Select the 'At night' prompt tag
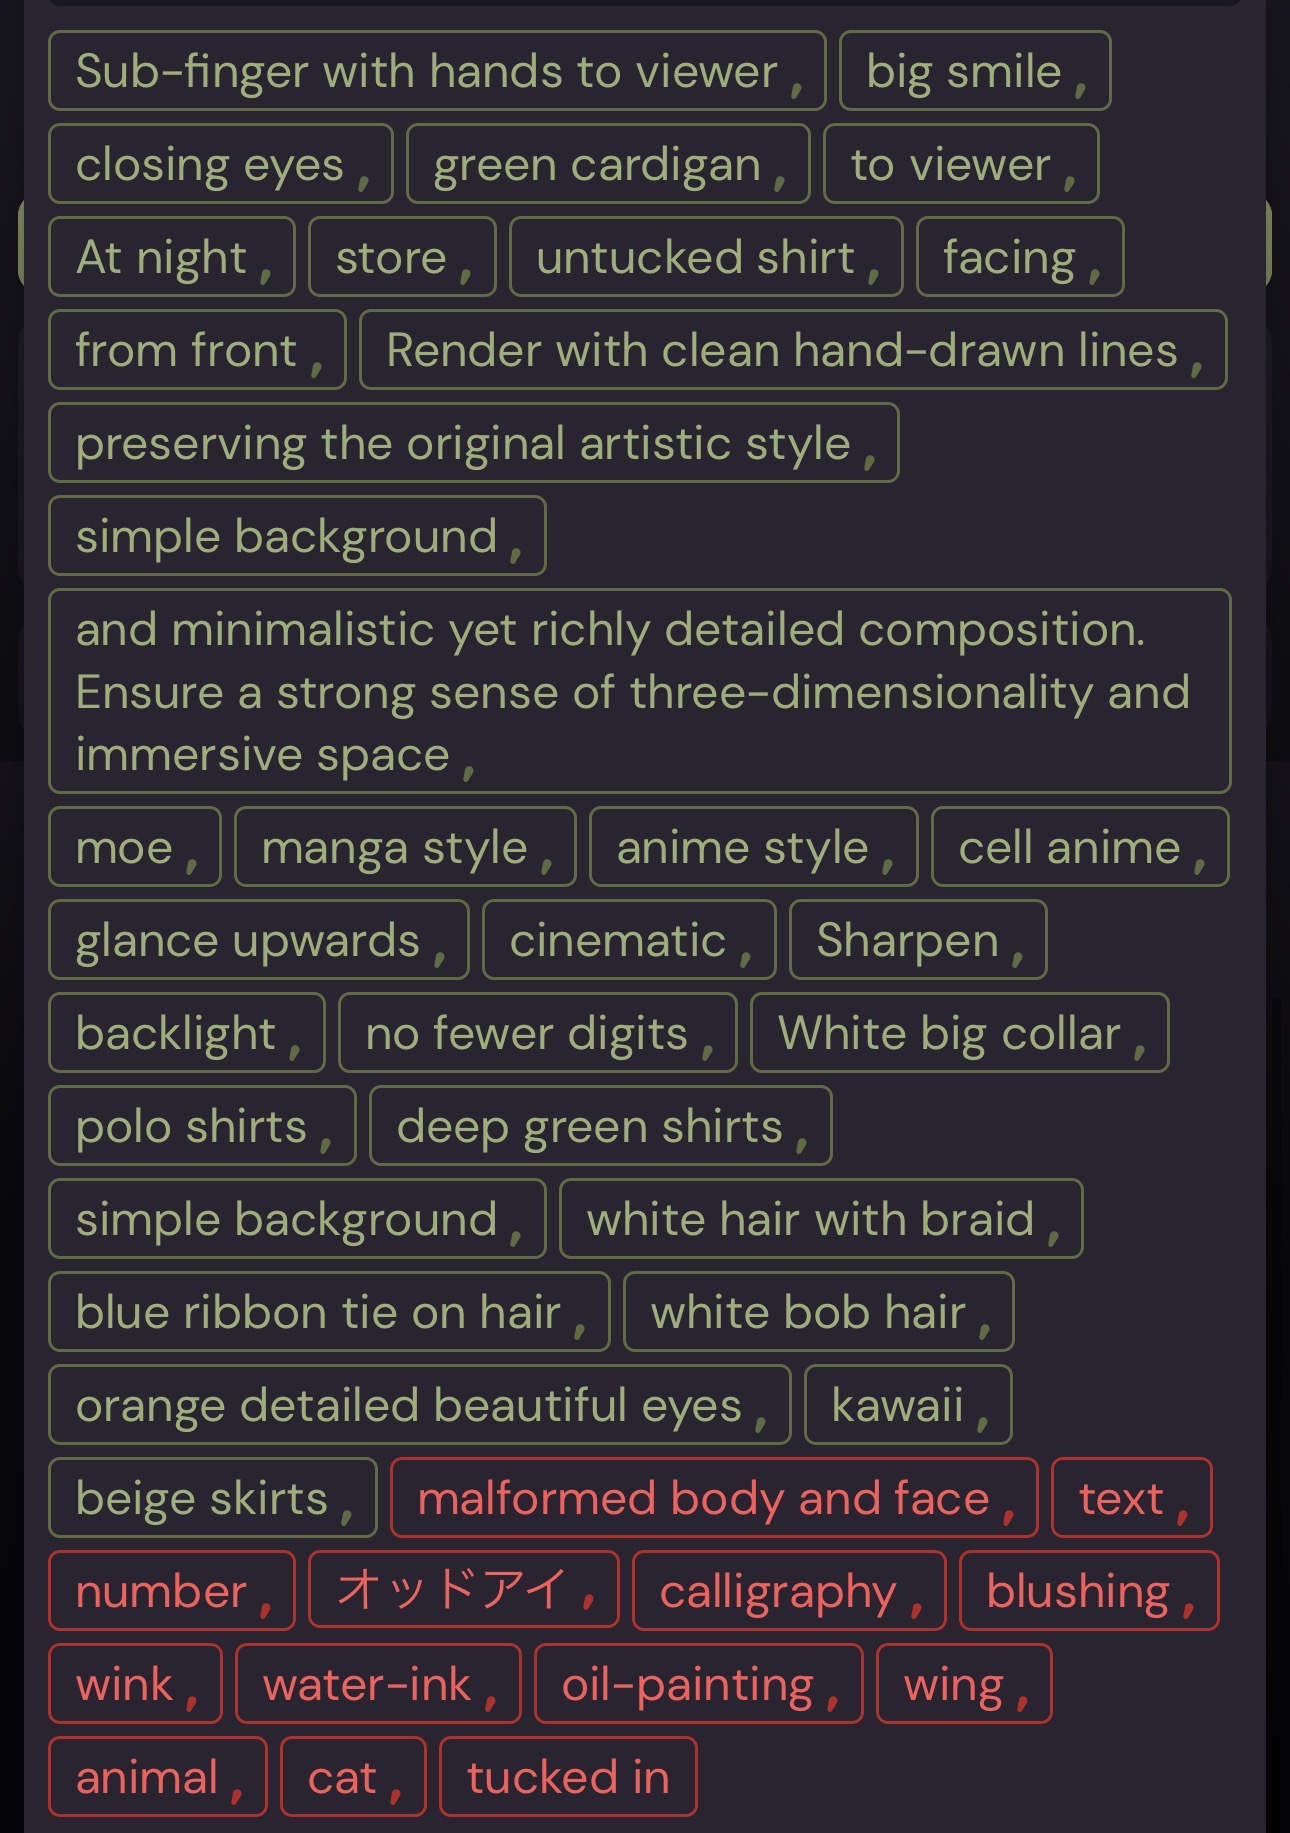 click(x=172, y=257)
